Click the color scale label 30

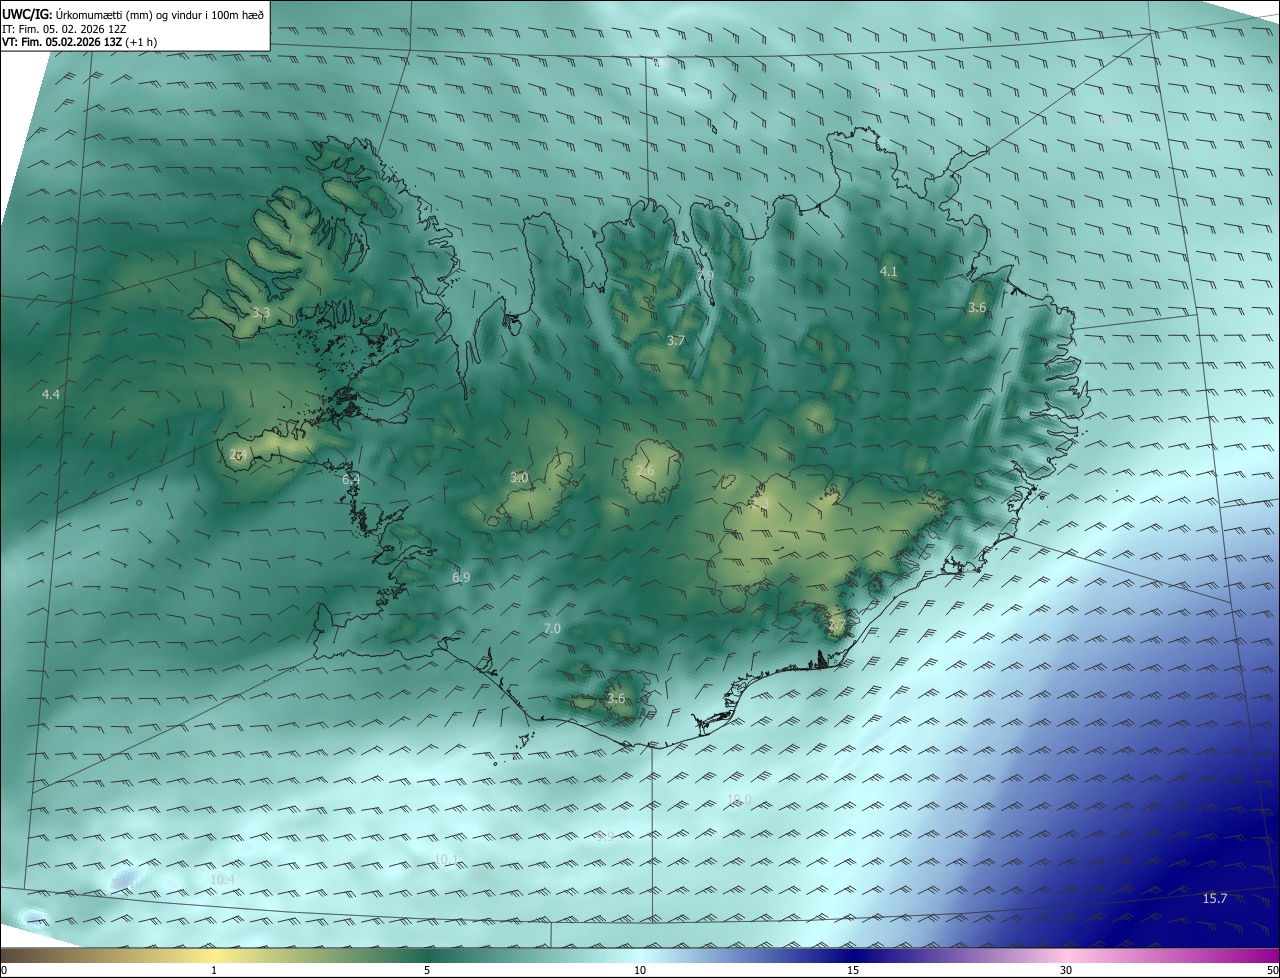pos(1066,971)
